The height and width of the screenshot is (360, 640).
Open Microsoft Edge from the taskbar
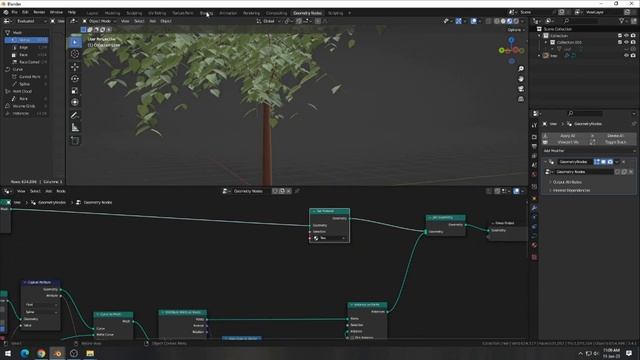click(x=24, y=353)
